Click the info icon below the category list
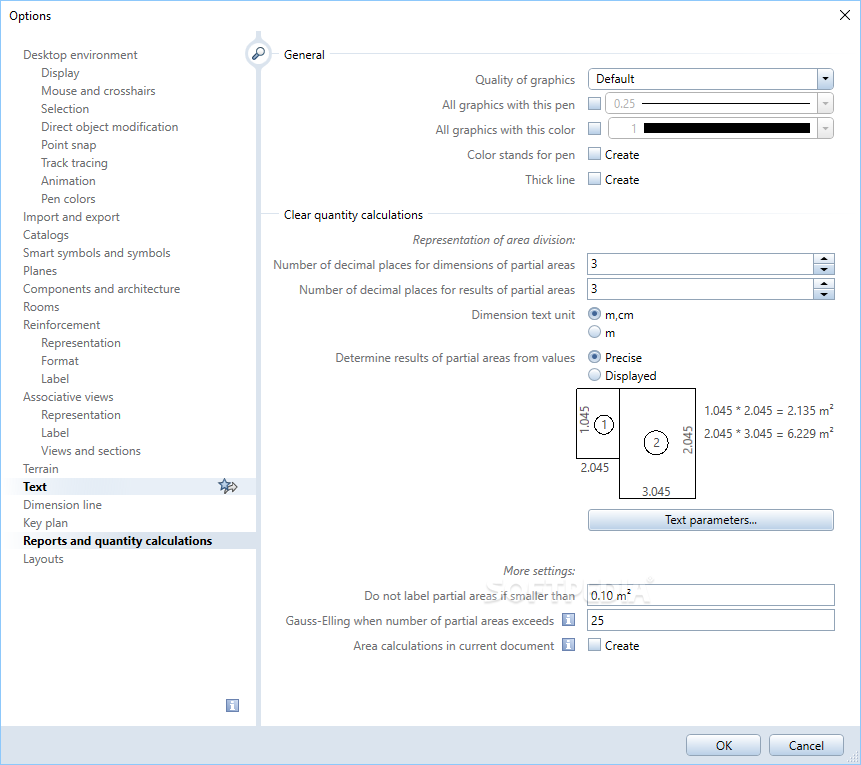The image size is (861, 765). (232, 705)
